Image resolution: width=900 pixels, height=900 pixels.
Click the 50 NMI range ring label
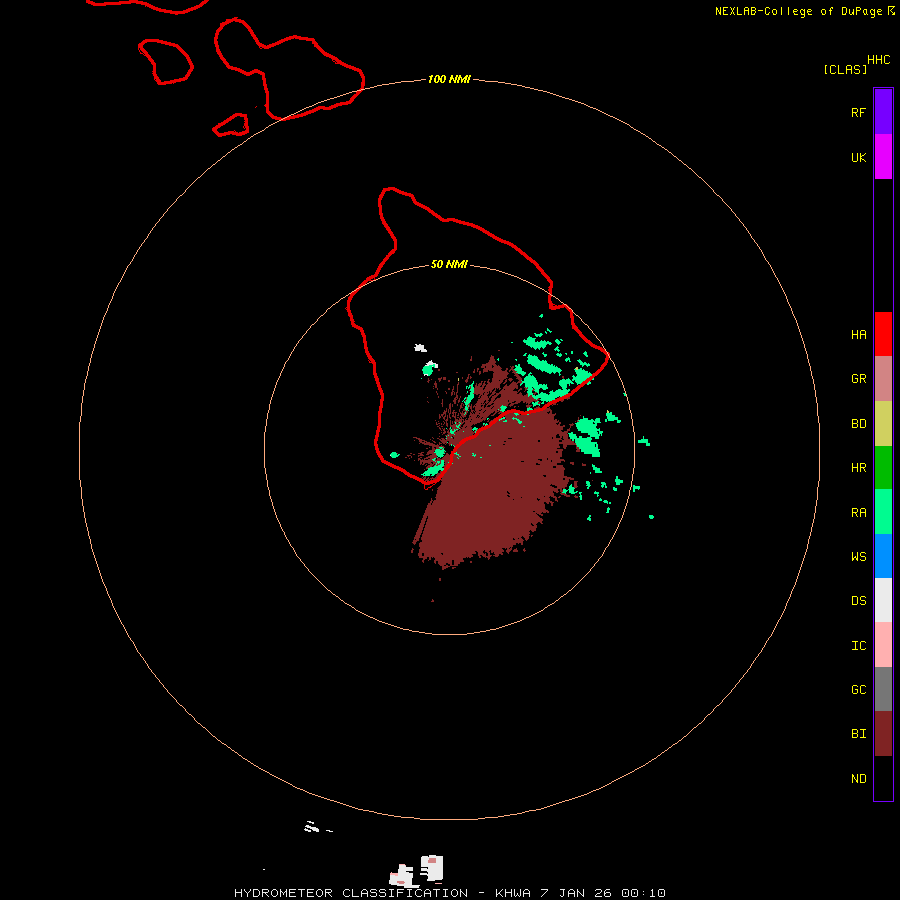coord(449,264)
